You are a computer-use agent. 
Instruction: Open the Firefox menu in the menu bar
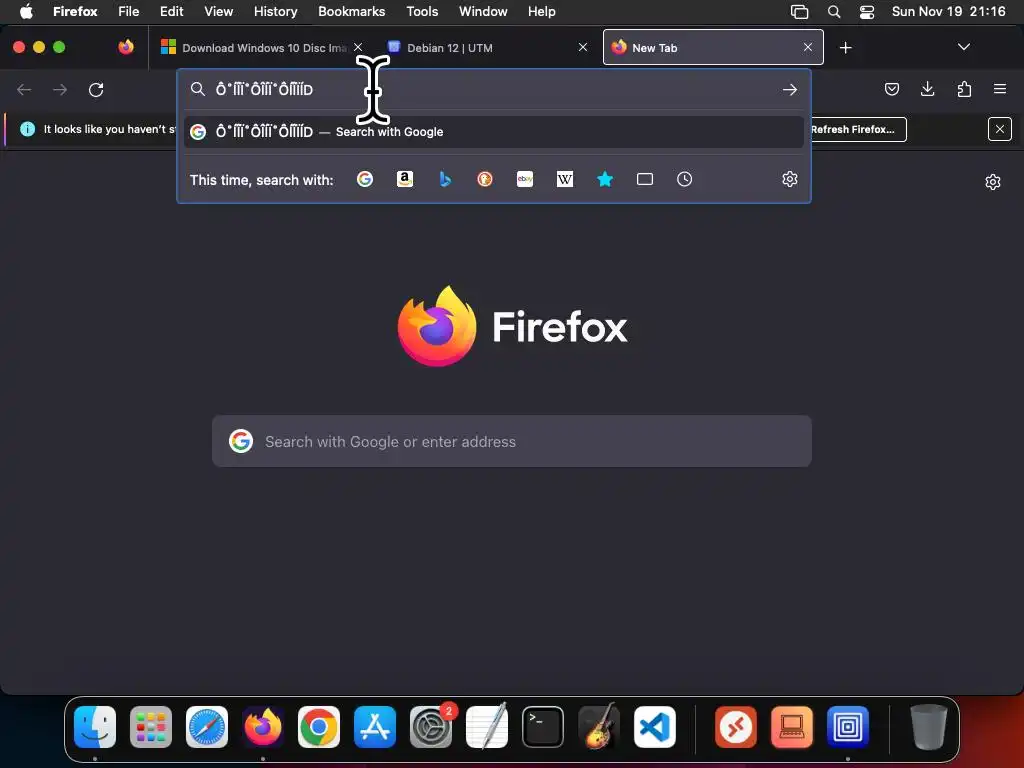click(x=75, y=11)
